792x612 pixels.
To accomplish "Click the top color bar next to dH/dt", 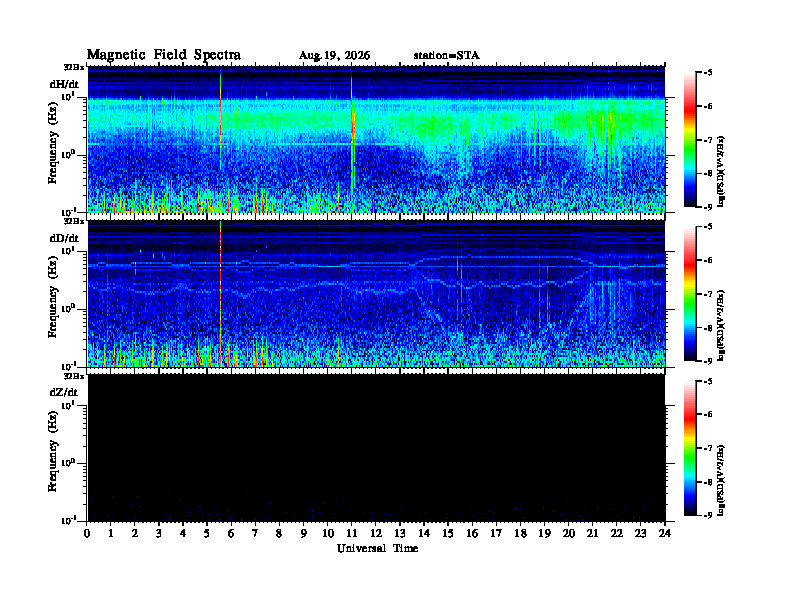I will [x=690, y=140].
